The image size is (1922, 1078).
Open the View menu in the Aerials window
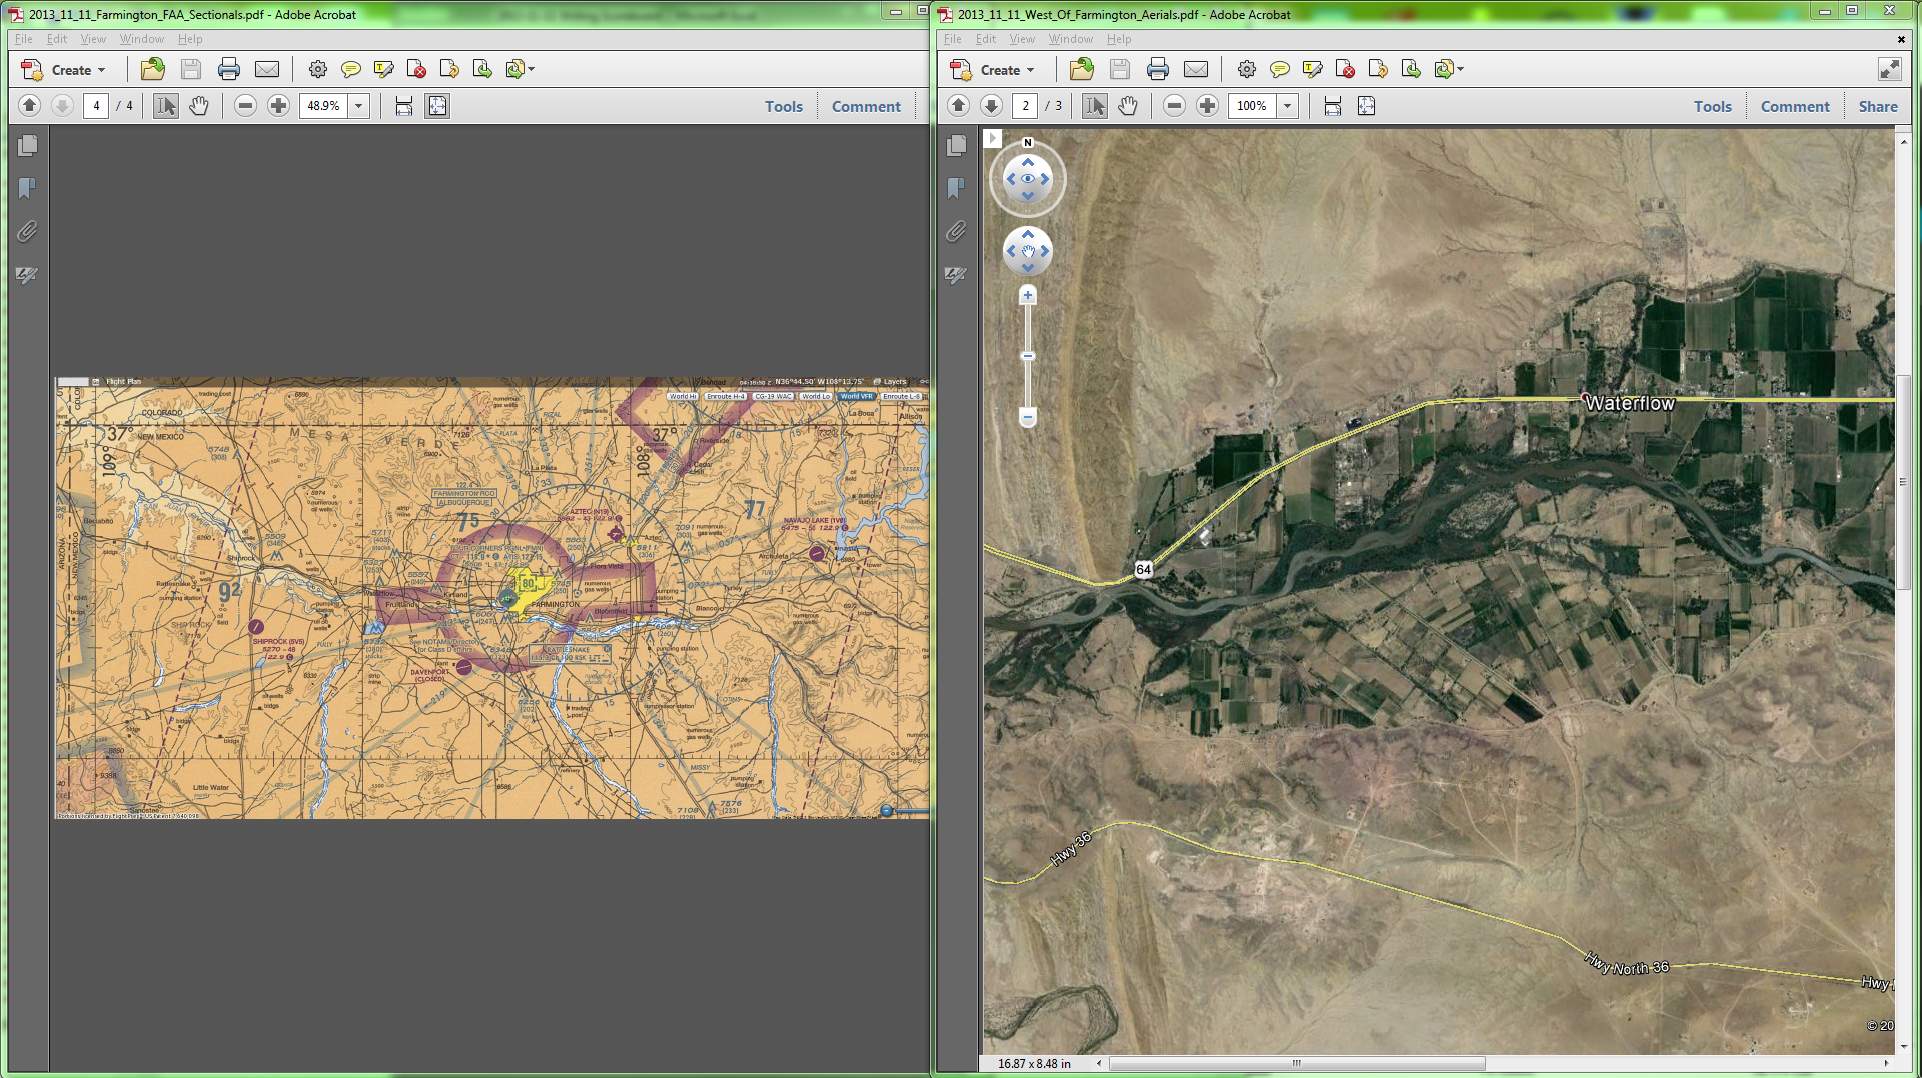(1021, 39)
